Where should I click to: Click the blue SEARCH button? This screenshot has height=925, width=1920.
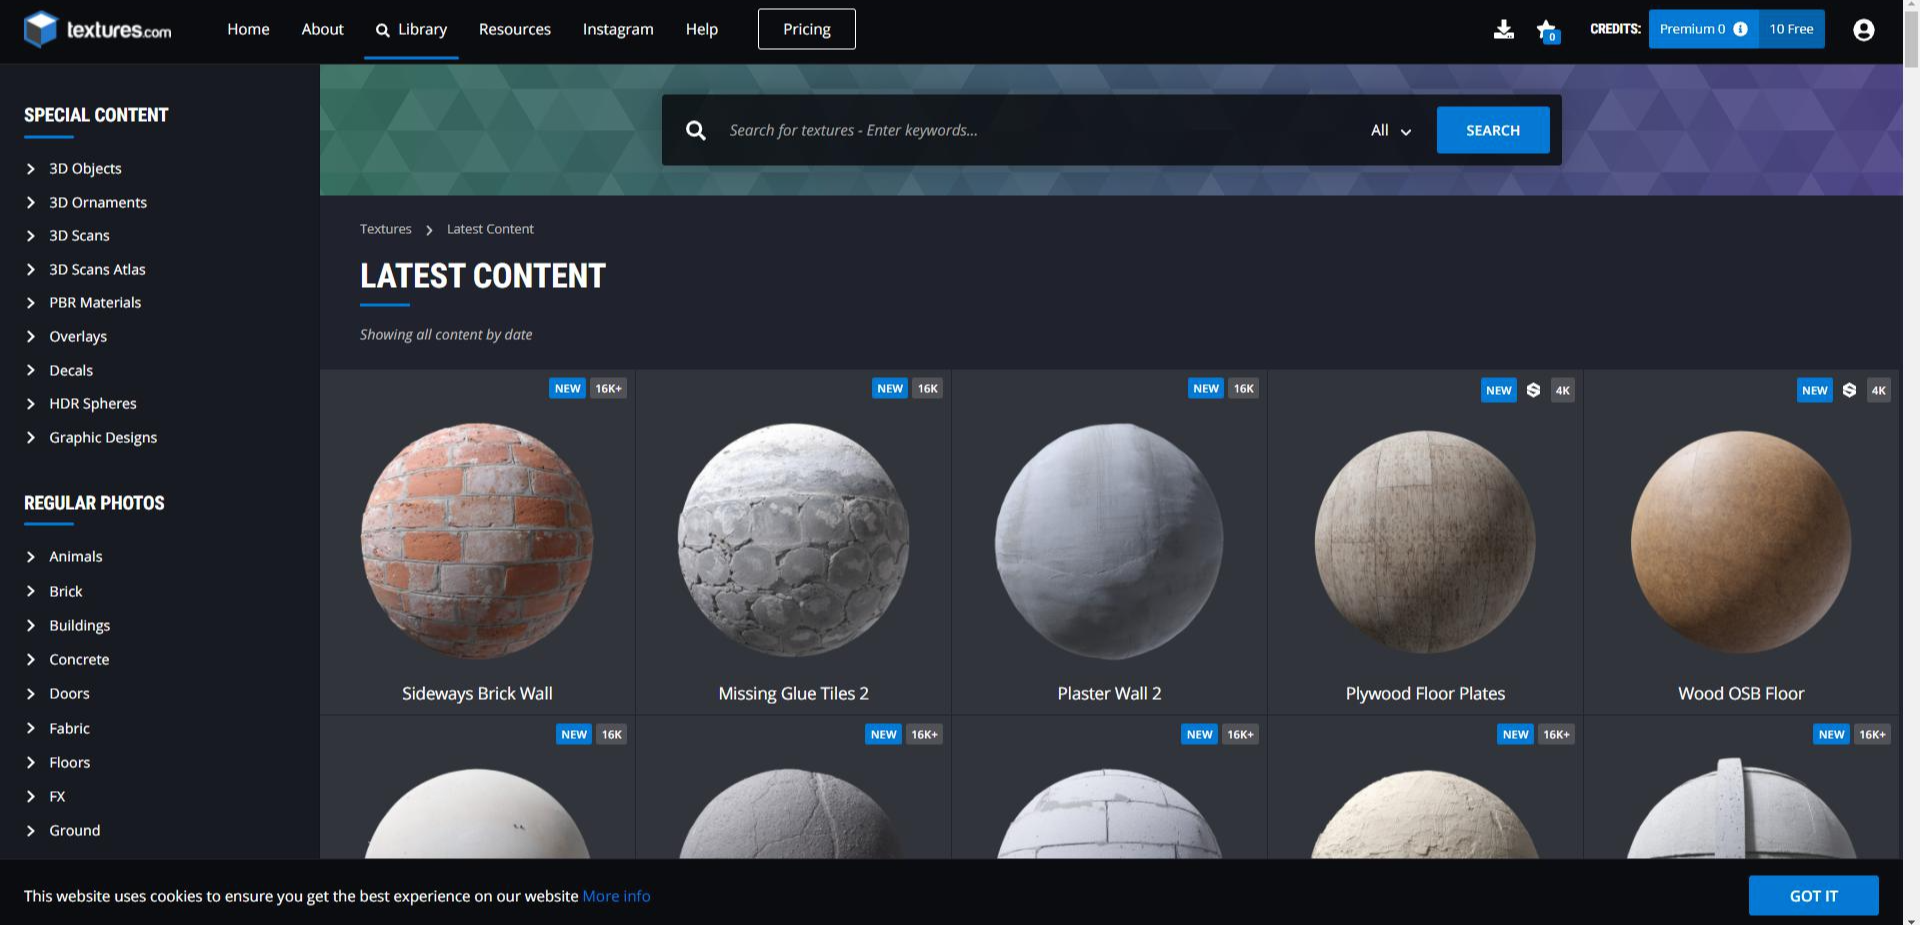click(1493, 130)
